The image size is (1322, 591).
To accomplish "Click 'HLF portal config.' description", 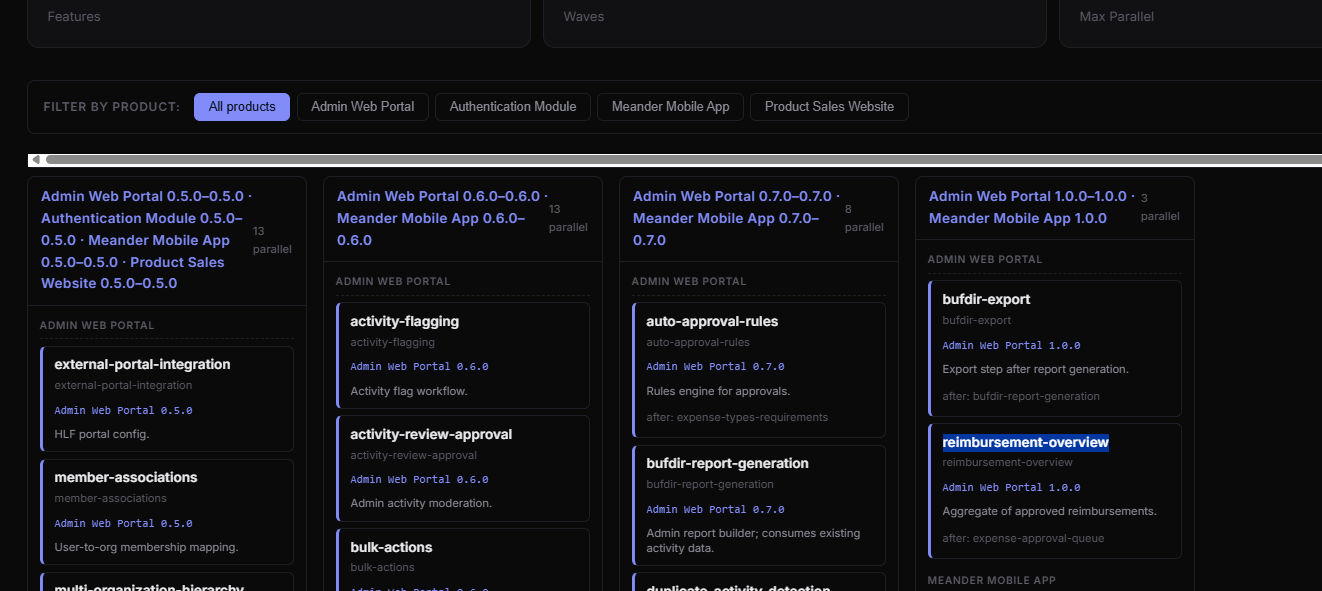I will point(102,434).
